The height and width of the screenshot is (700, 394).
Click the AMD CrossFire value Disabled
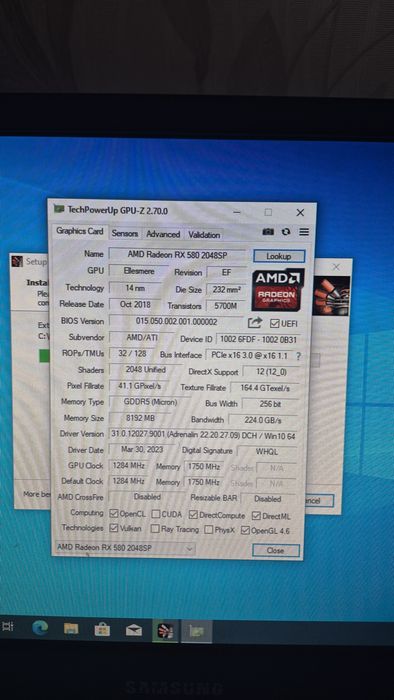[x=147, y=496]
